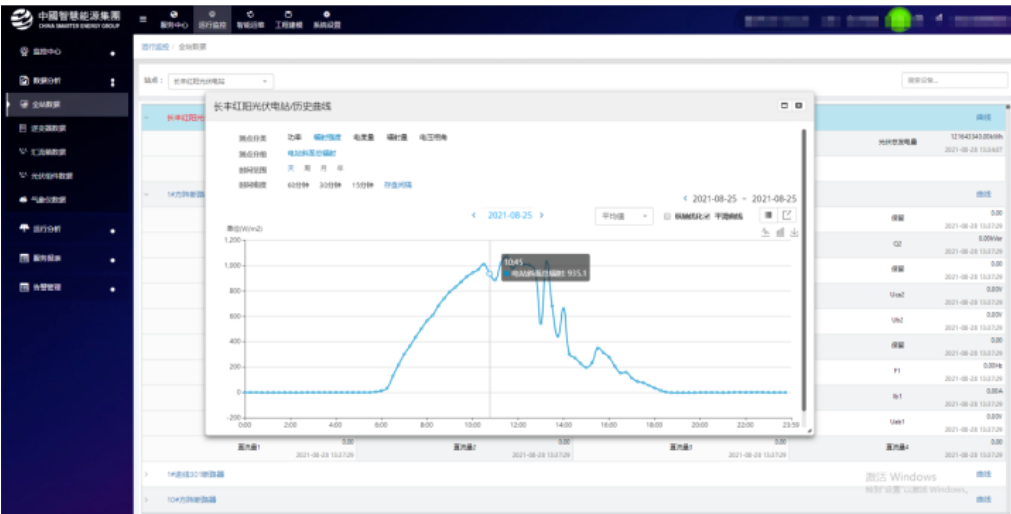Screen dimensions: 1011x514
Task: Select 全站数据 in the sidebar
Action: pyautogui.click(x=67, y=104)
